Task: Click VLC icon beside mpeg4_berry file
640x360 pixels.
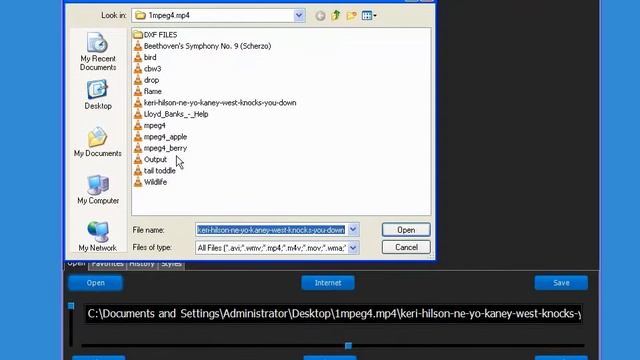Action: (x=138, y=148)
